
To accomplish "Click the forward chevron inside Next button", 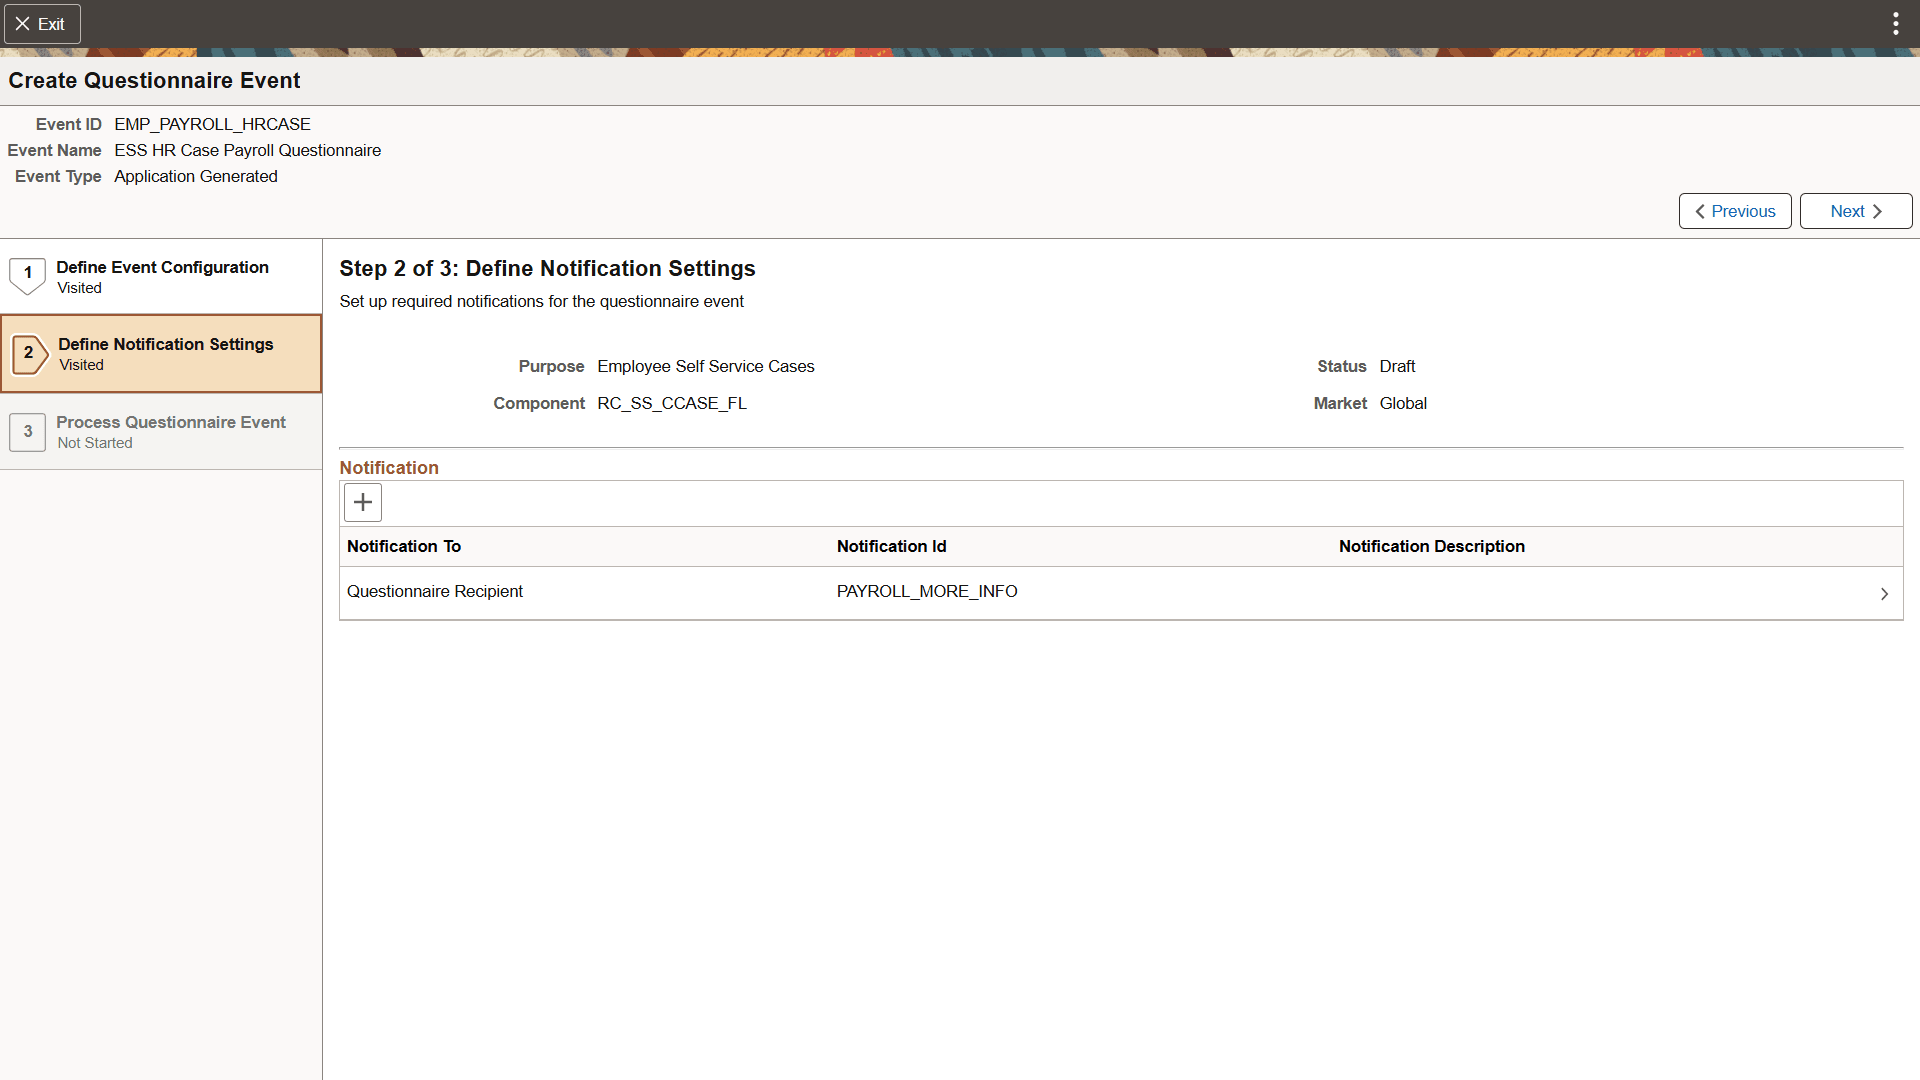I will tap(1876, 211).
